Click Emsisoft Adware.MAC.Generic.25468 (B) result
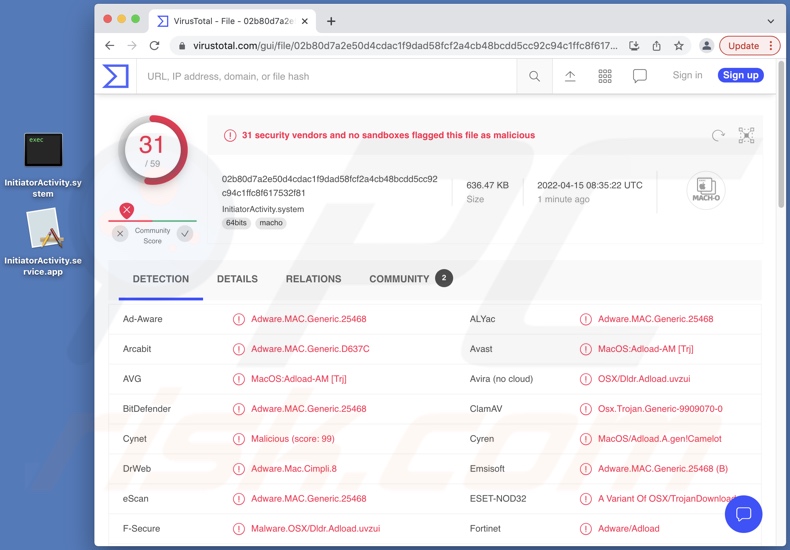790x550 pixels. click(x=663, y=469)
